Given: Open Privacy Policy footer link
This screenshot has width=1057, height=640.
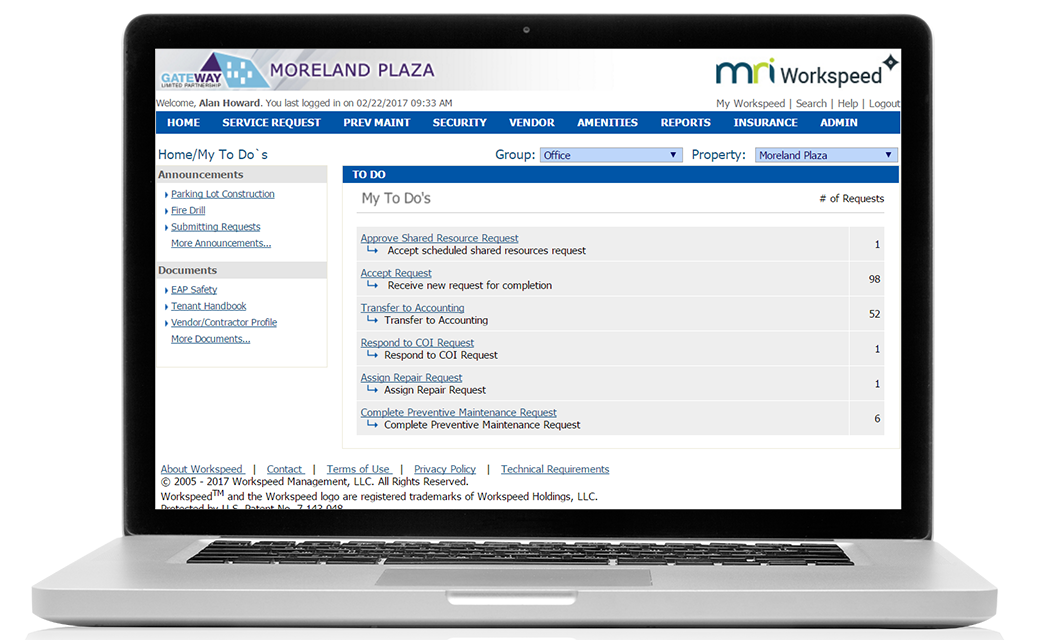Looking at the screenshot, I should [x=445, y=469].
